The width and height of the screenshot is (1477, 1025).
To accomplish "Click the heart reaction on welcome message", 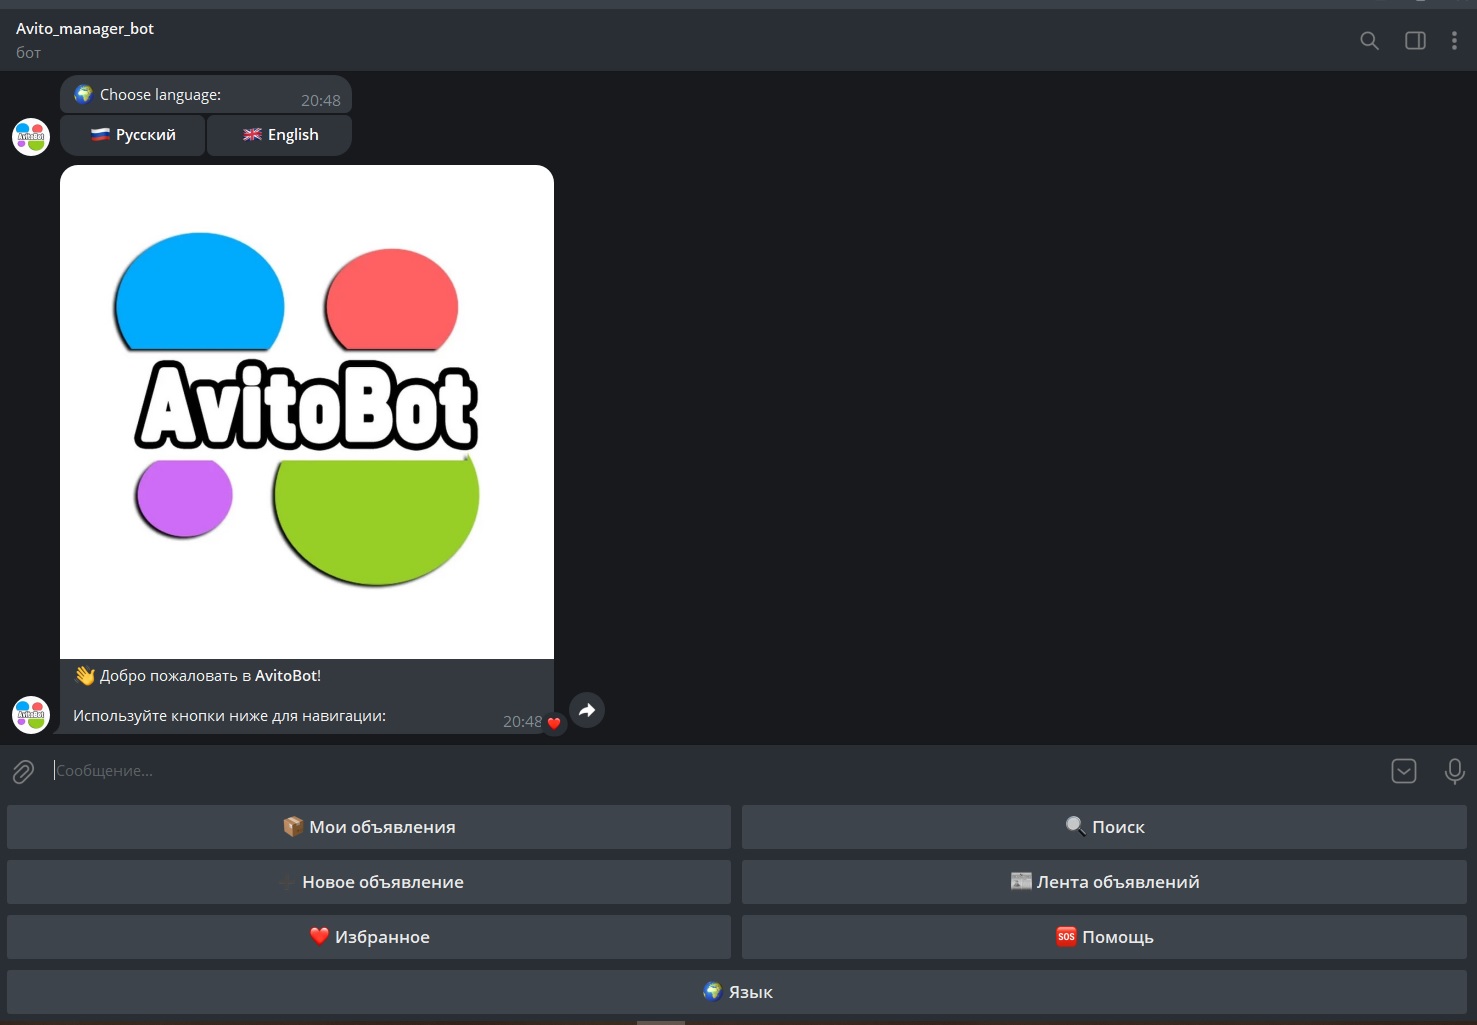I will (x=554, y=723).
